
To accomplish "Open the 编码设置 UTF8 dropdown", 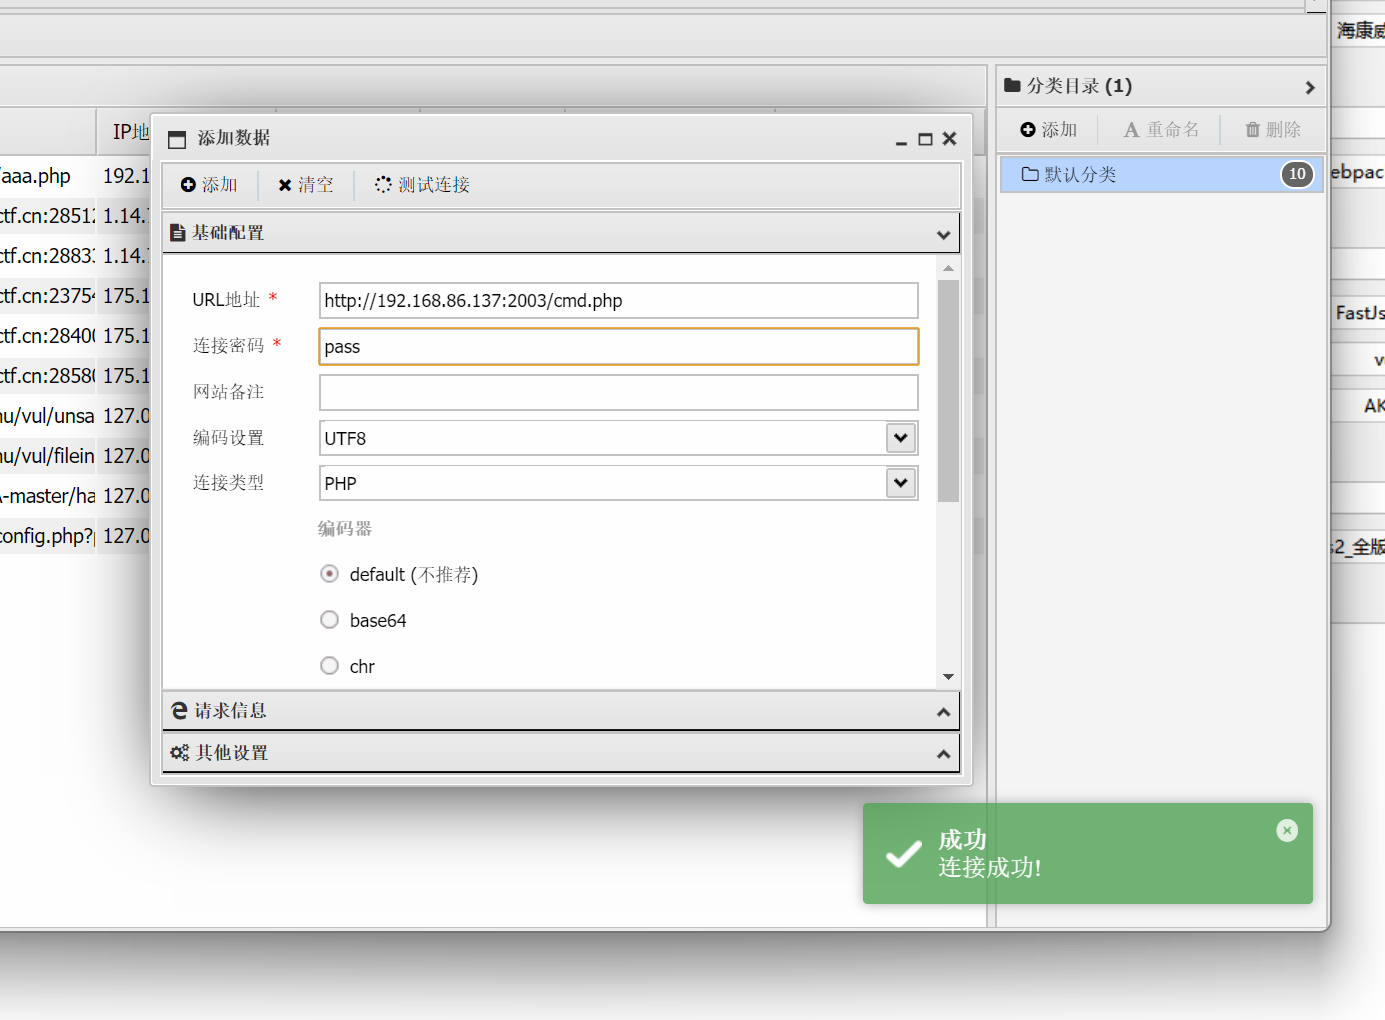I will [x=900, y=438].
